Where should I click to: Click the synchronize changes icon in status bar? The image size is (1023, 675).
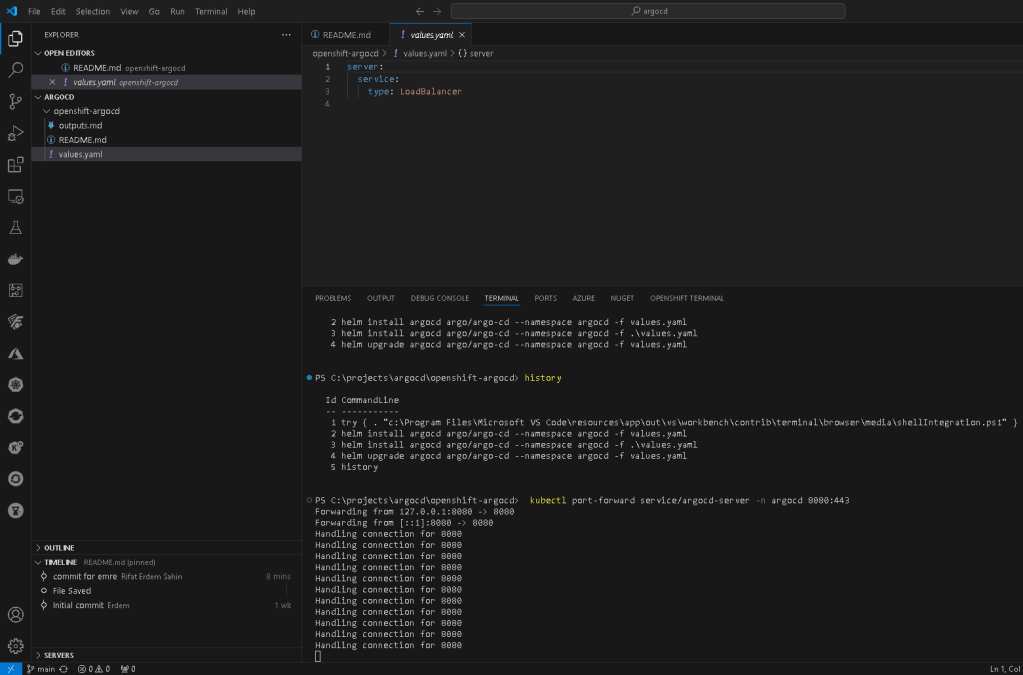click(x=63, y=669)
